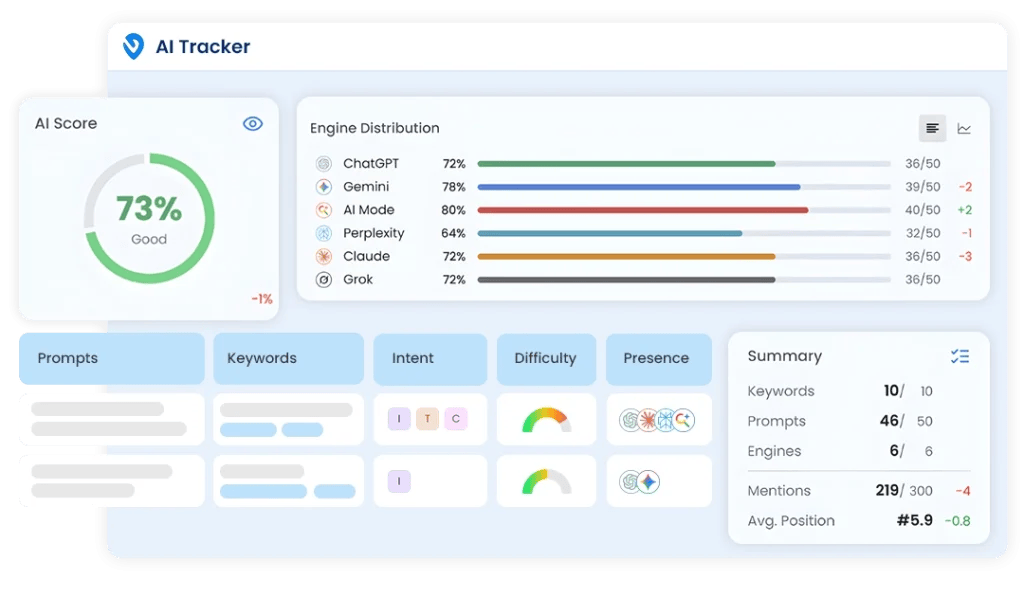Click the AI Mode engine icon
This screenshot has height=616, width=1024.
tap(324, 210)
